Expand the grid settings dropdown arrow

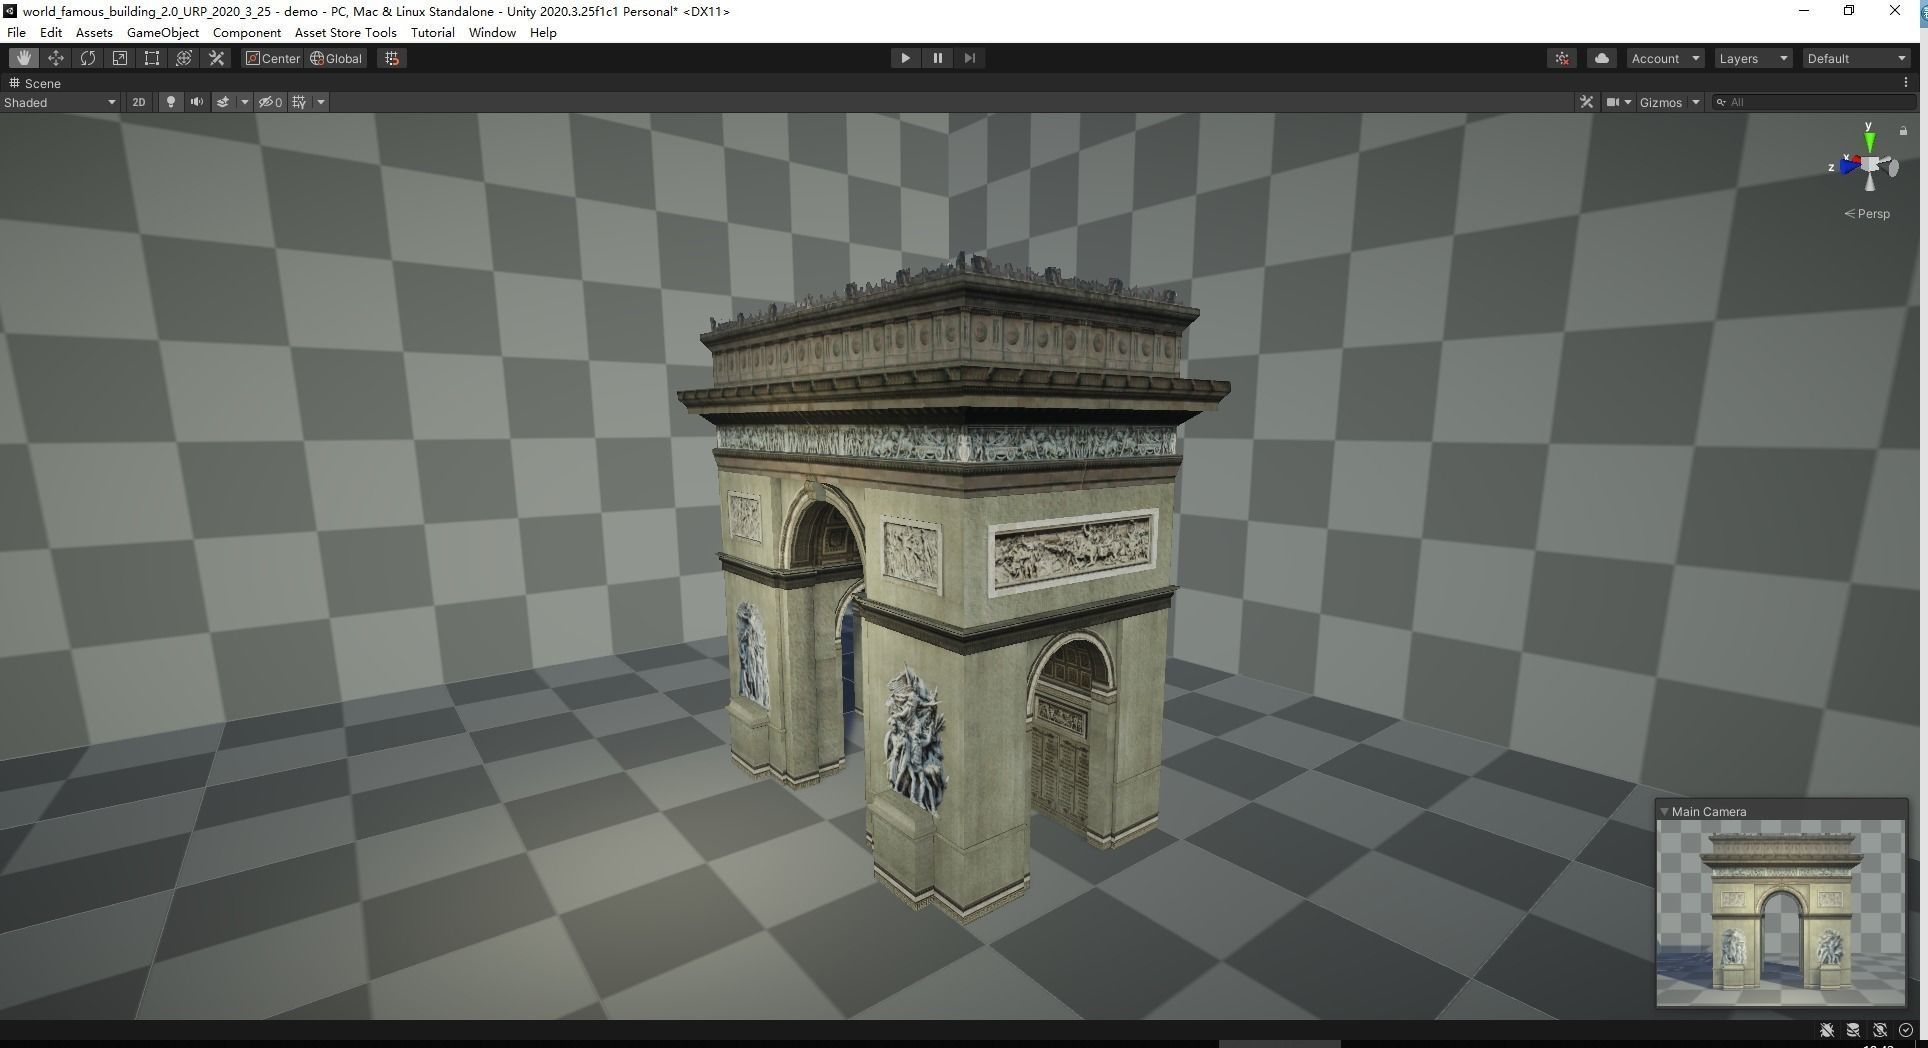click(x=321, y=102)
